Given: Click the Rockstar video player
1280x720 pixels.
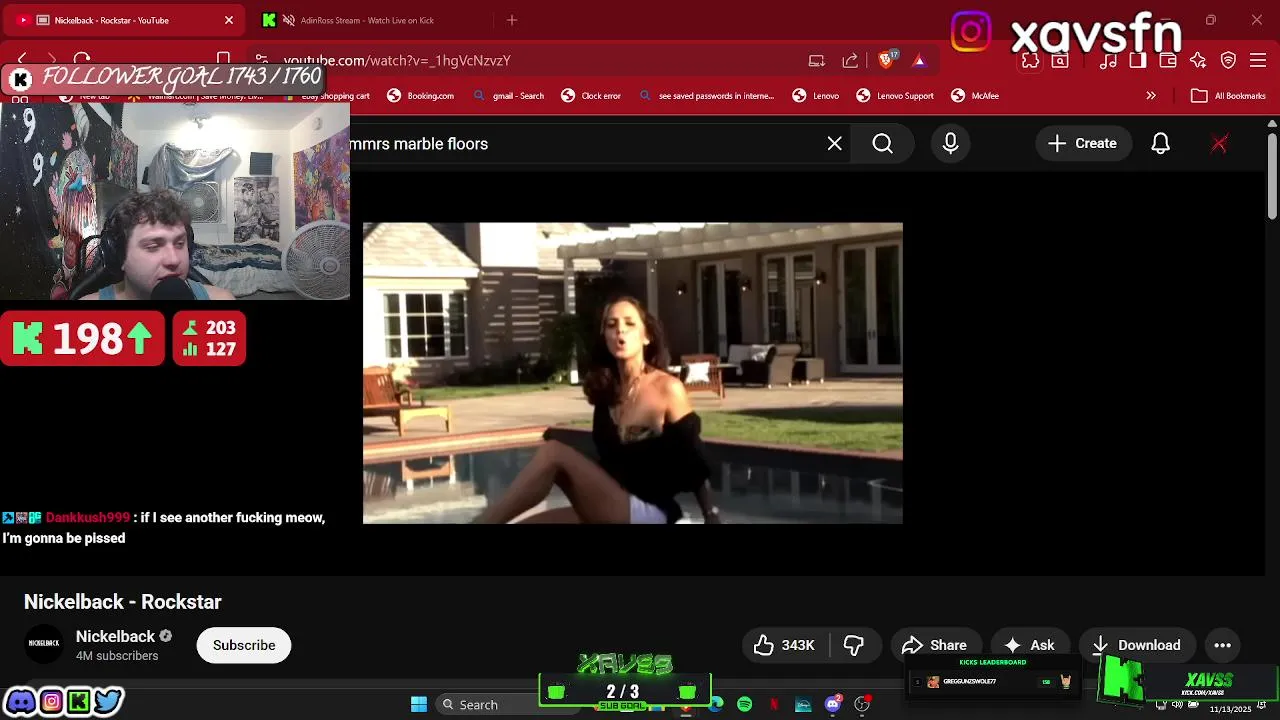Looking at the screenshot, I should (633, 373).
